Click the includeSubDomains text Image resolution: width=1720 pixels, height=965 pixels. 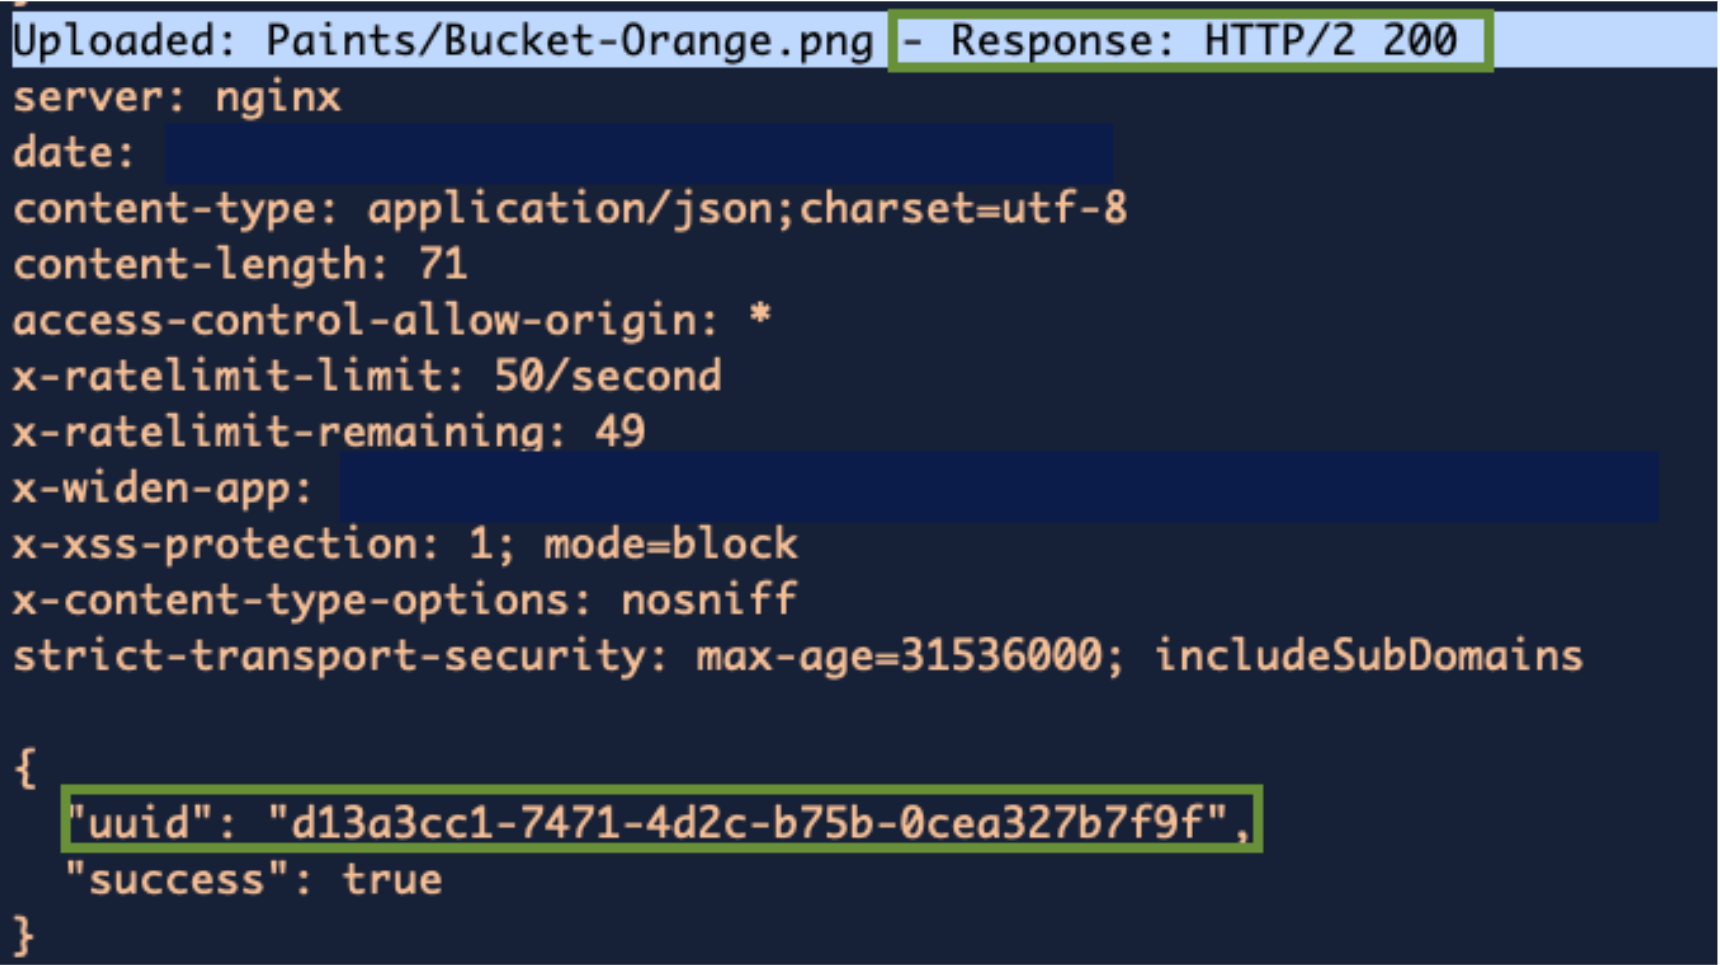coord(1369,657)
